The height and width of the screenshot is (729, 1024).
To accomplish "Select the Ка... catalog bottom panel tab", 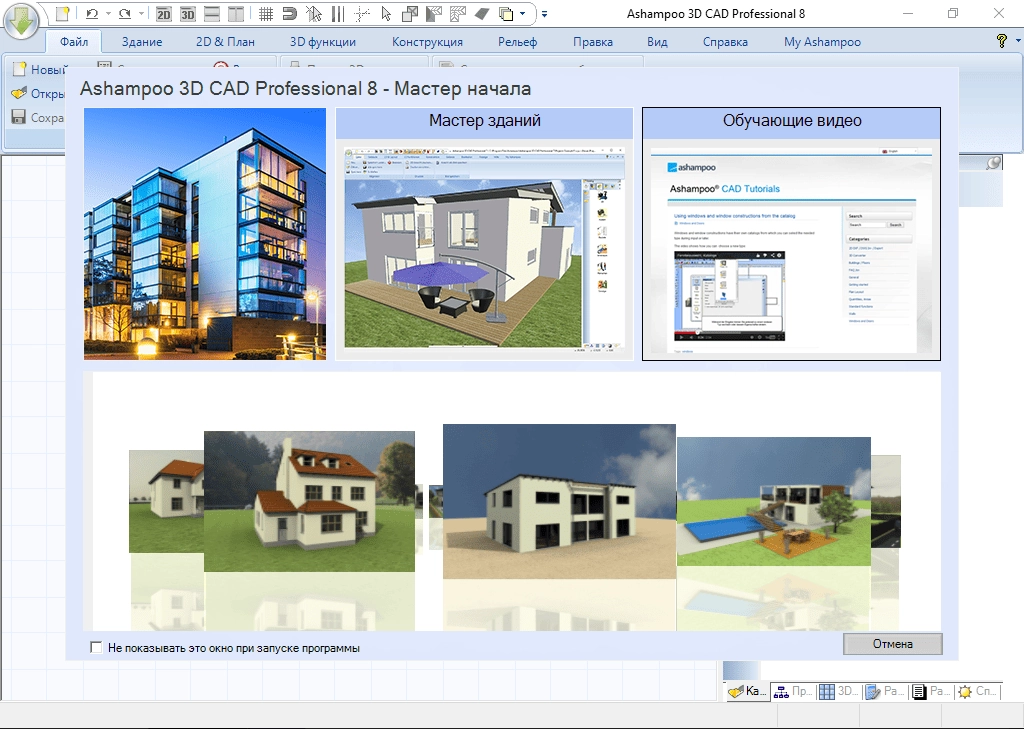I will 748,691.
